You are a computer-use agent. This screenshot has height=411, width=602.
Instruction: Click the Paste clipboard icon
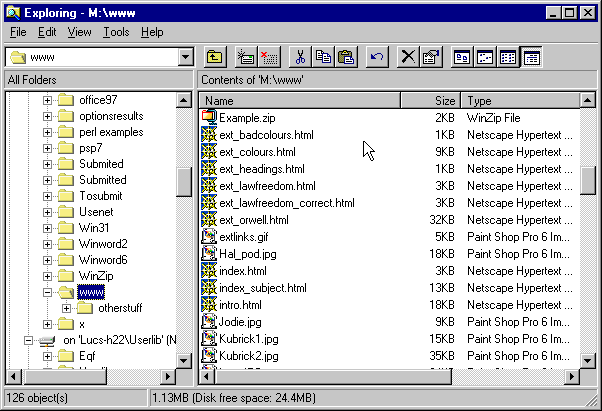pyautogui.click(x=346, y=58)
